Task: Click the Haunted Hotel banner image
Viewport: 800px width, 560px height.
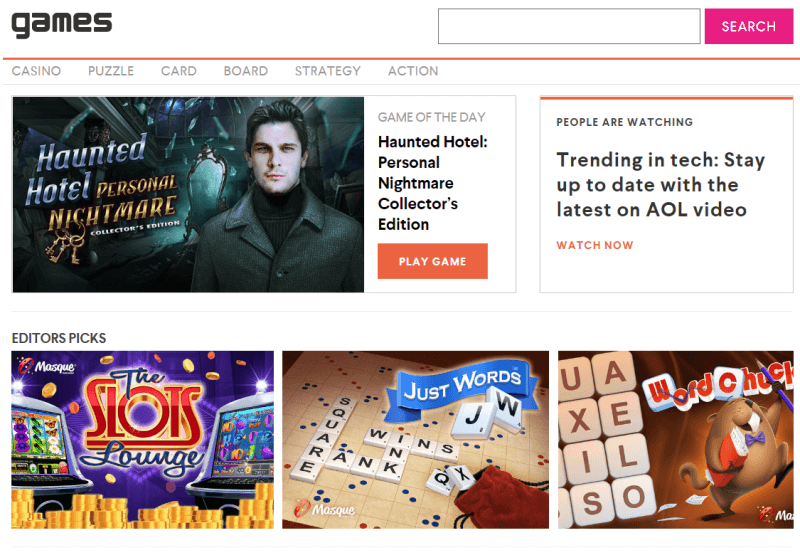Action: tap(188, 194)
